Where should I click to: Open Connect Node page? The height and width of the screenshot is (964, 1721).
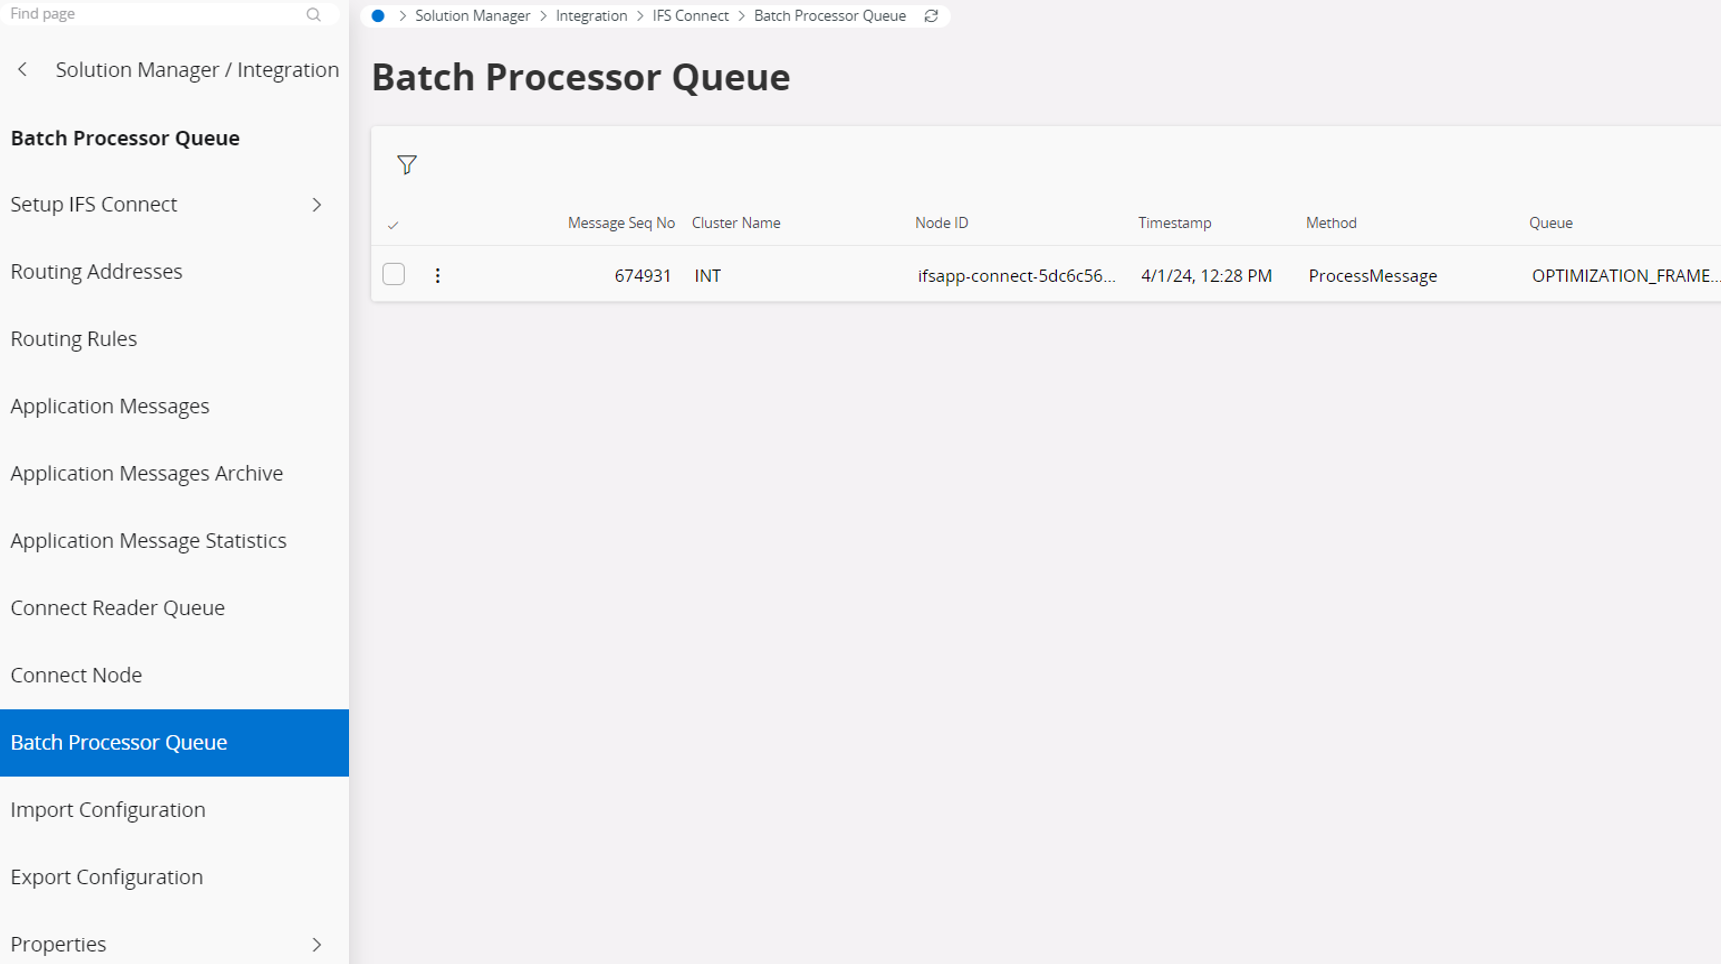click(x=76, y=675)
